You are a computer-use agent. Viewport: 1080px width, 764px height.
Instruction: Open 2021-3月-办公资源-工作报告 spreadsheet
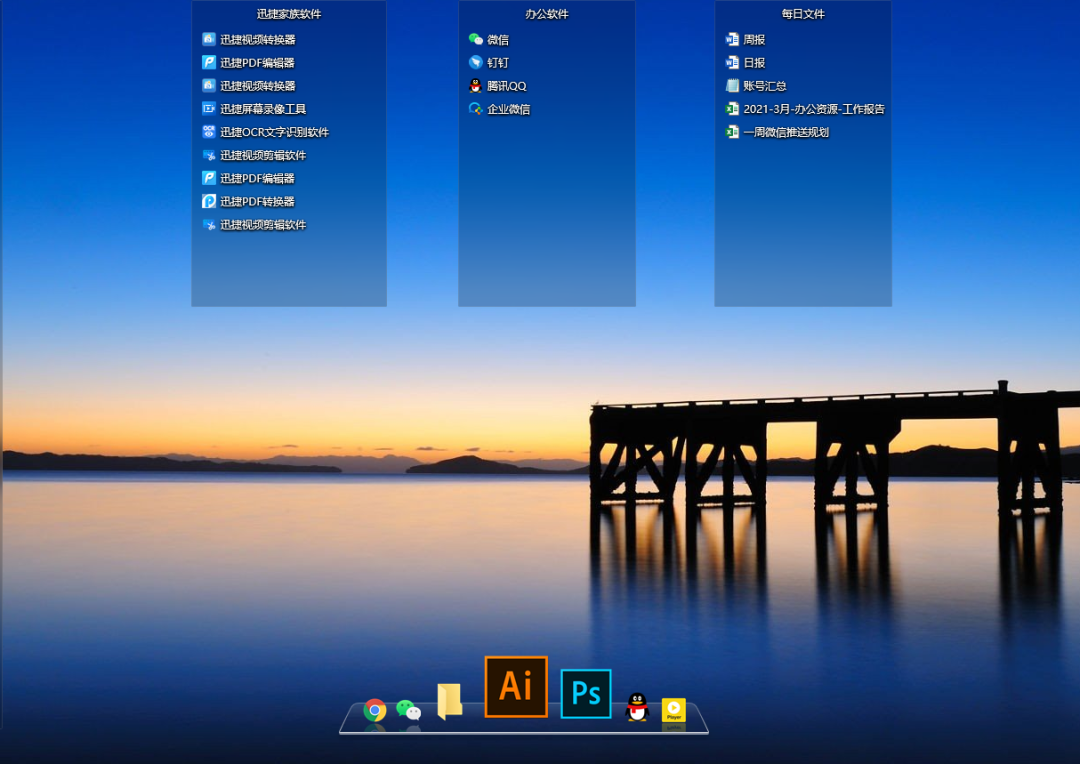coord(805,109)
